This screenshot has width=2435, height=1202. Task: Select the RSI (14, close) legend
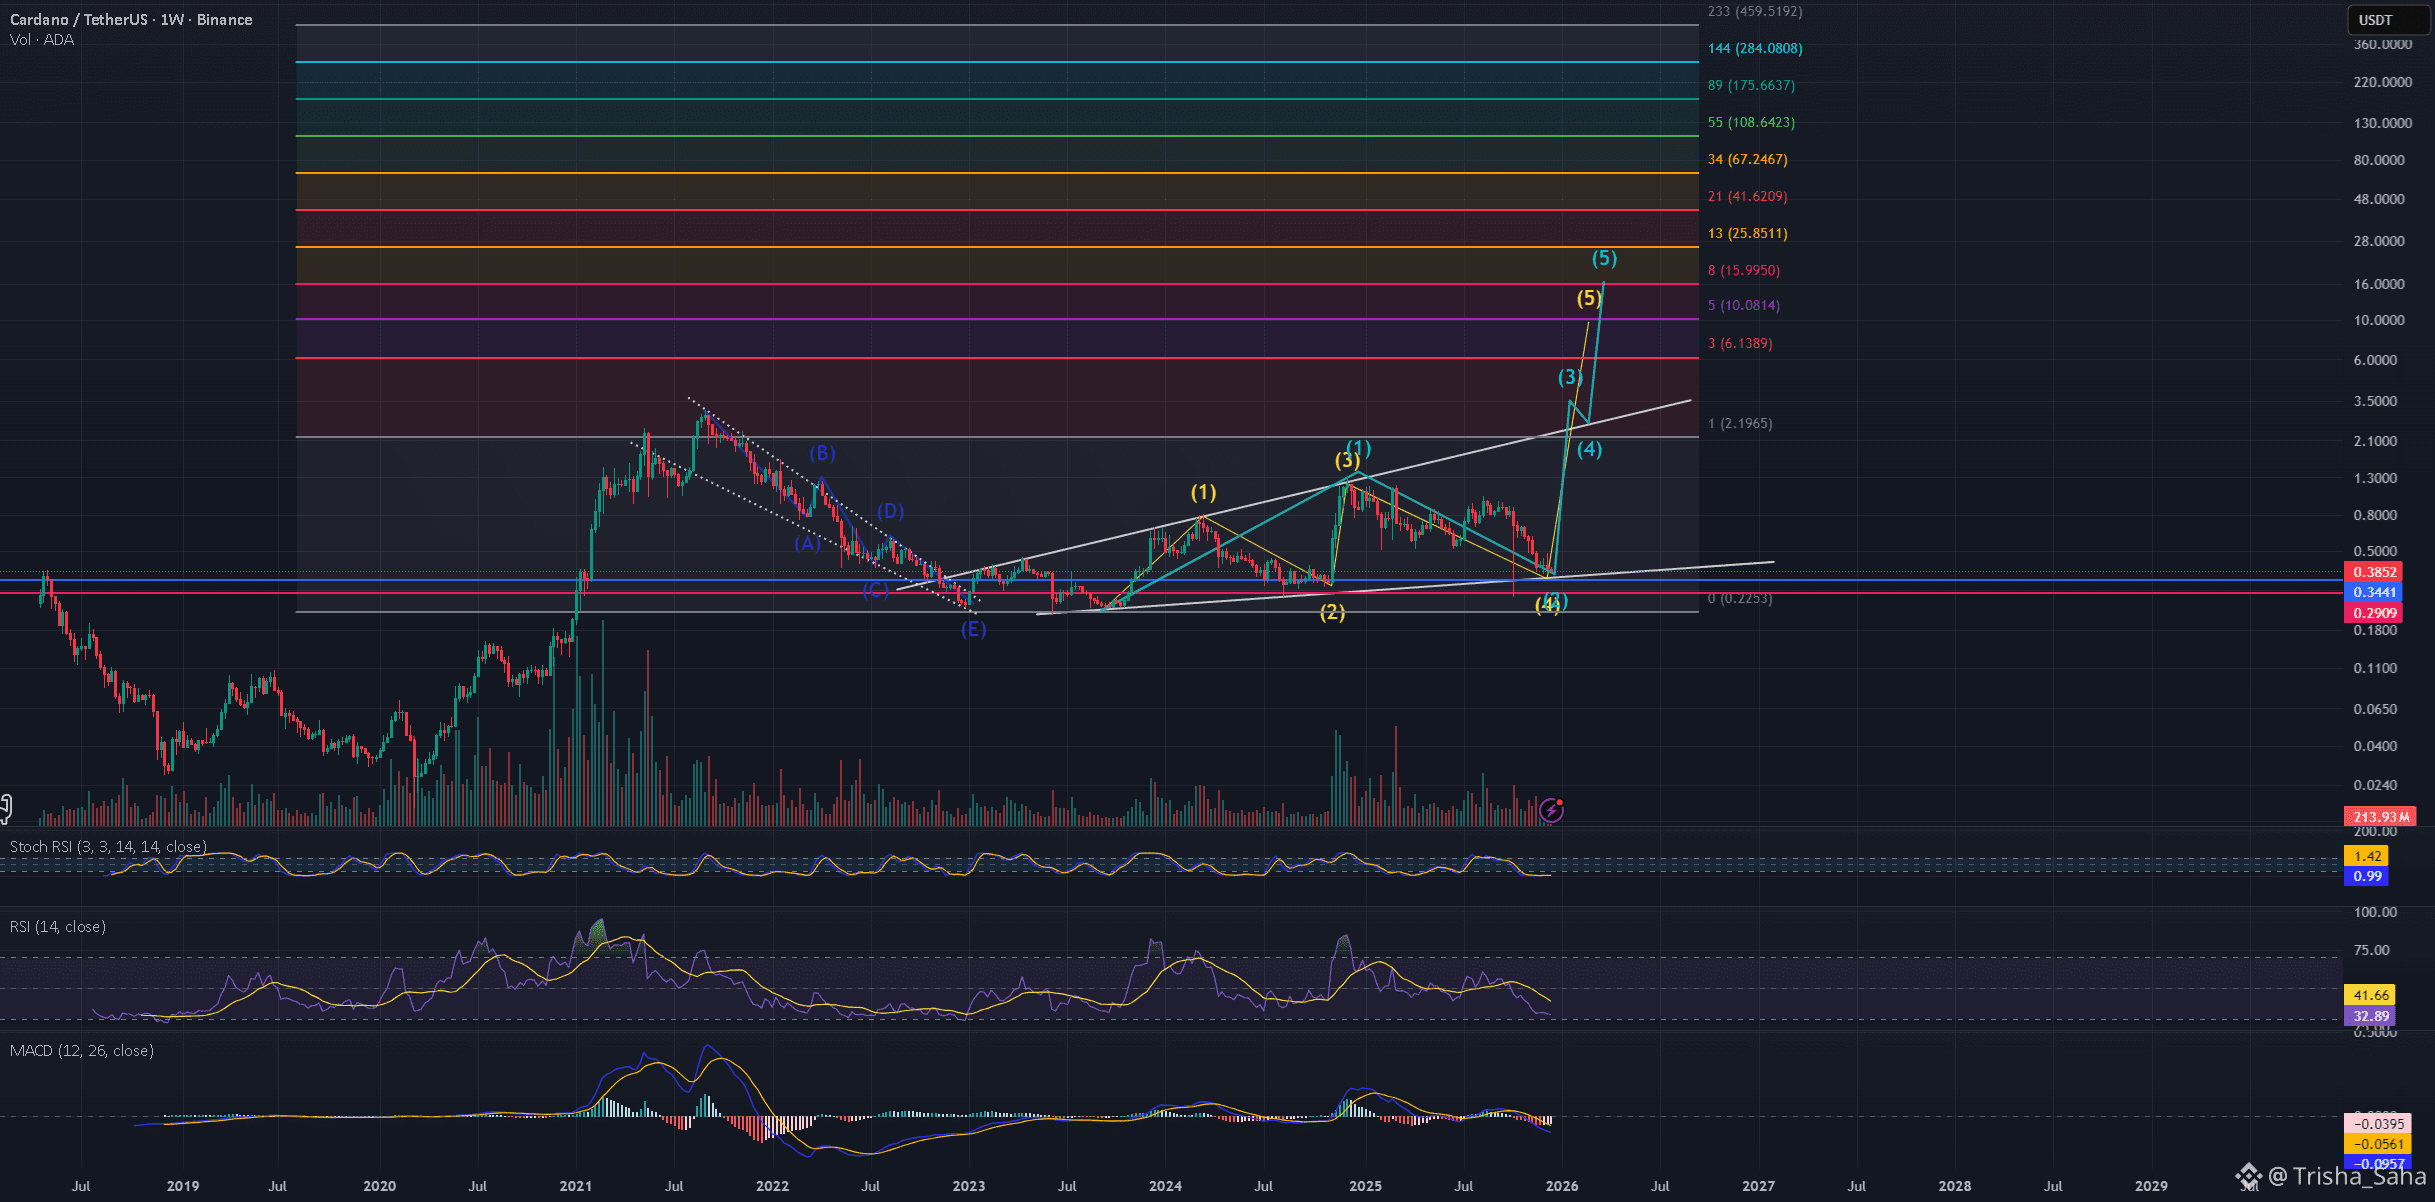pos(58,927)
